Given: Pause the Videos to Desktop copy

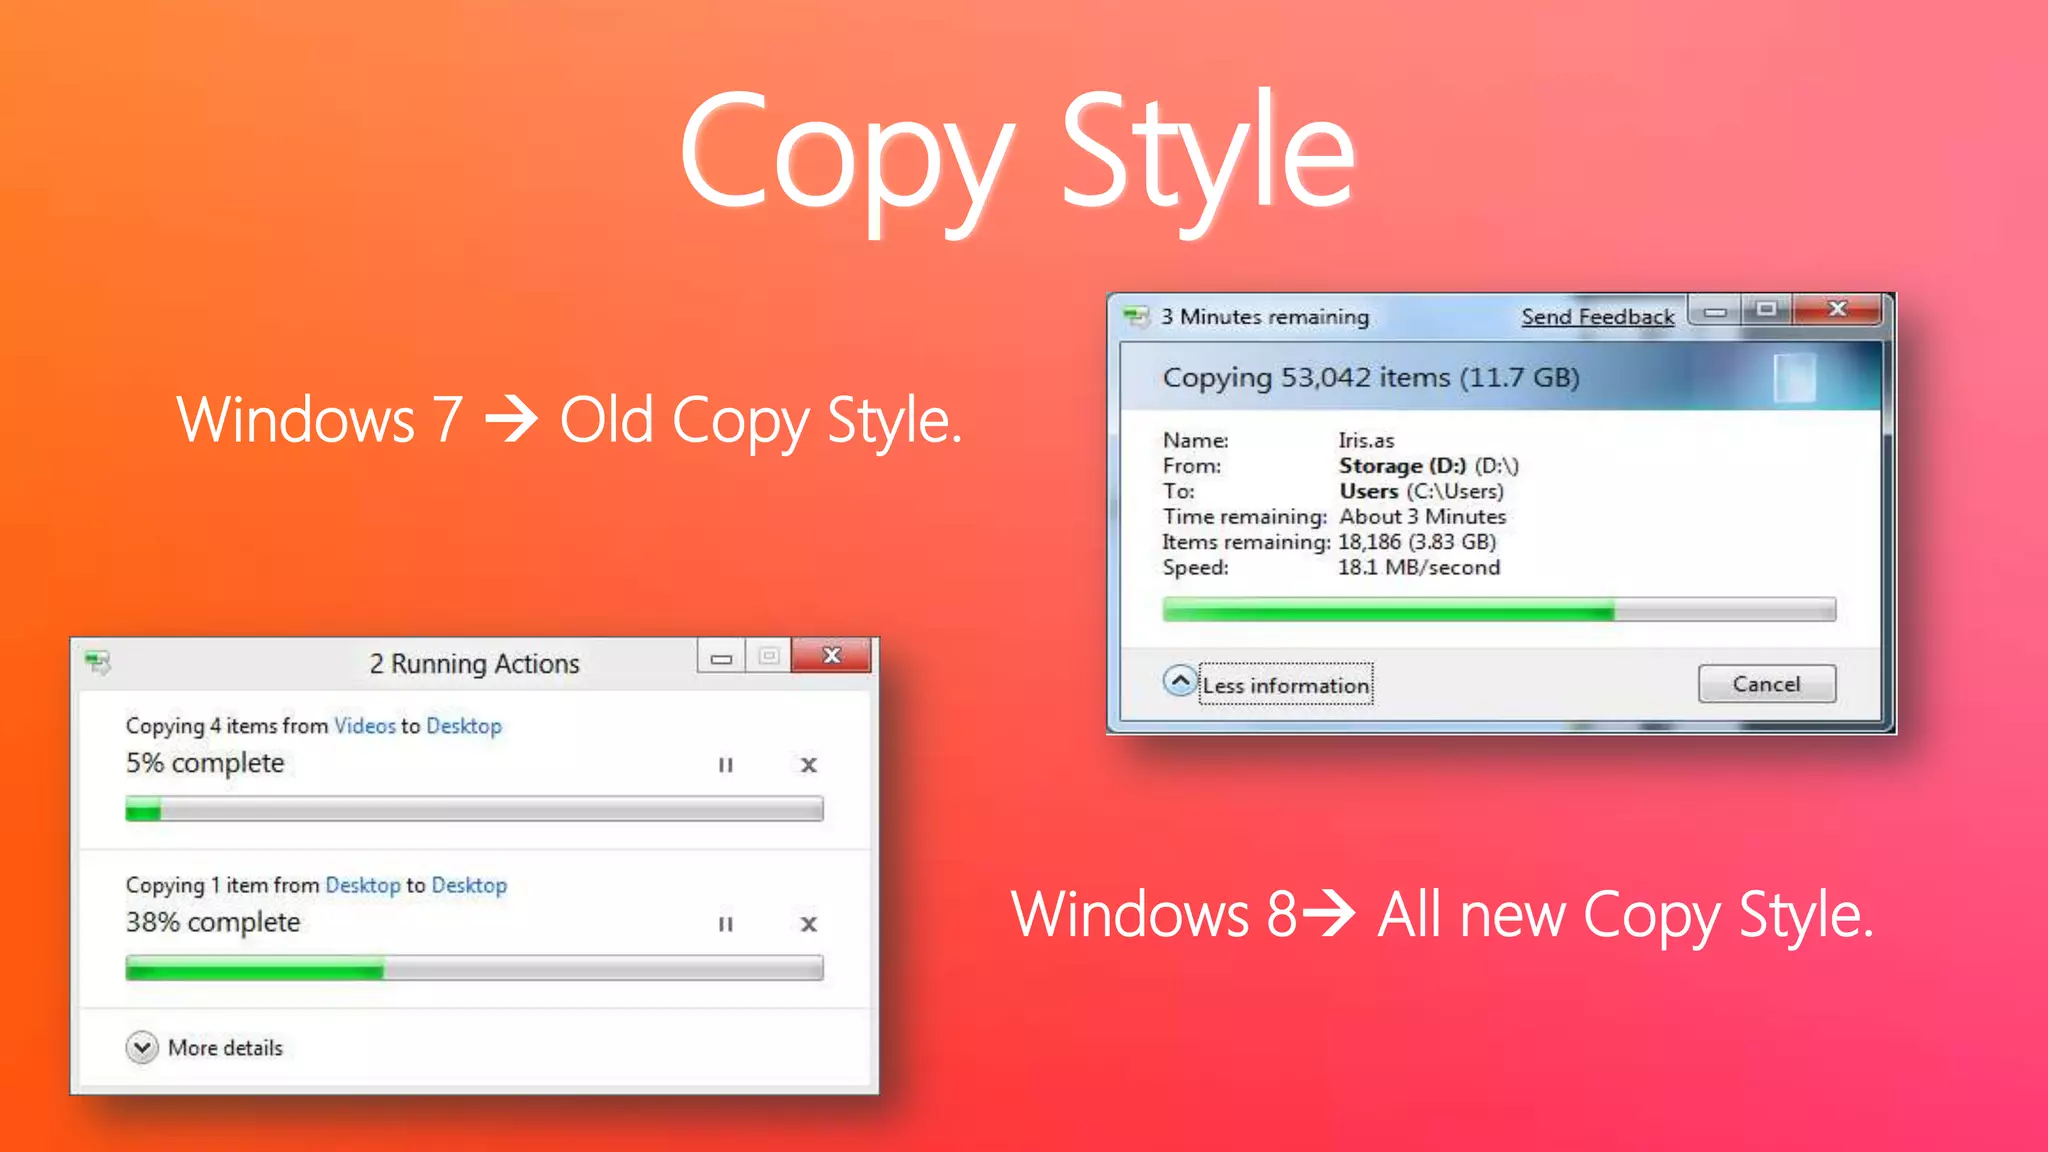Looking at the screenshot, I should point(726,765).
